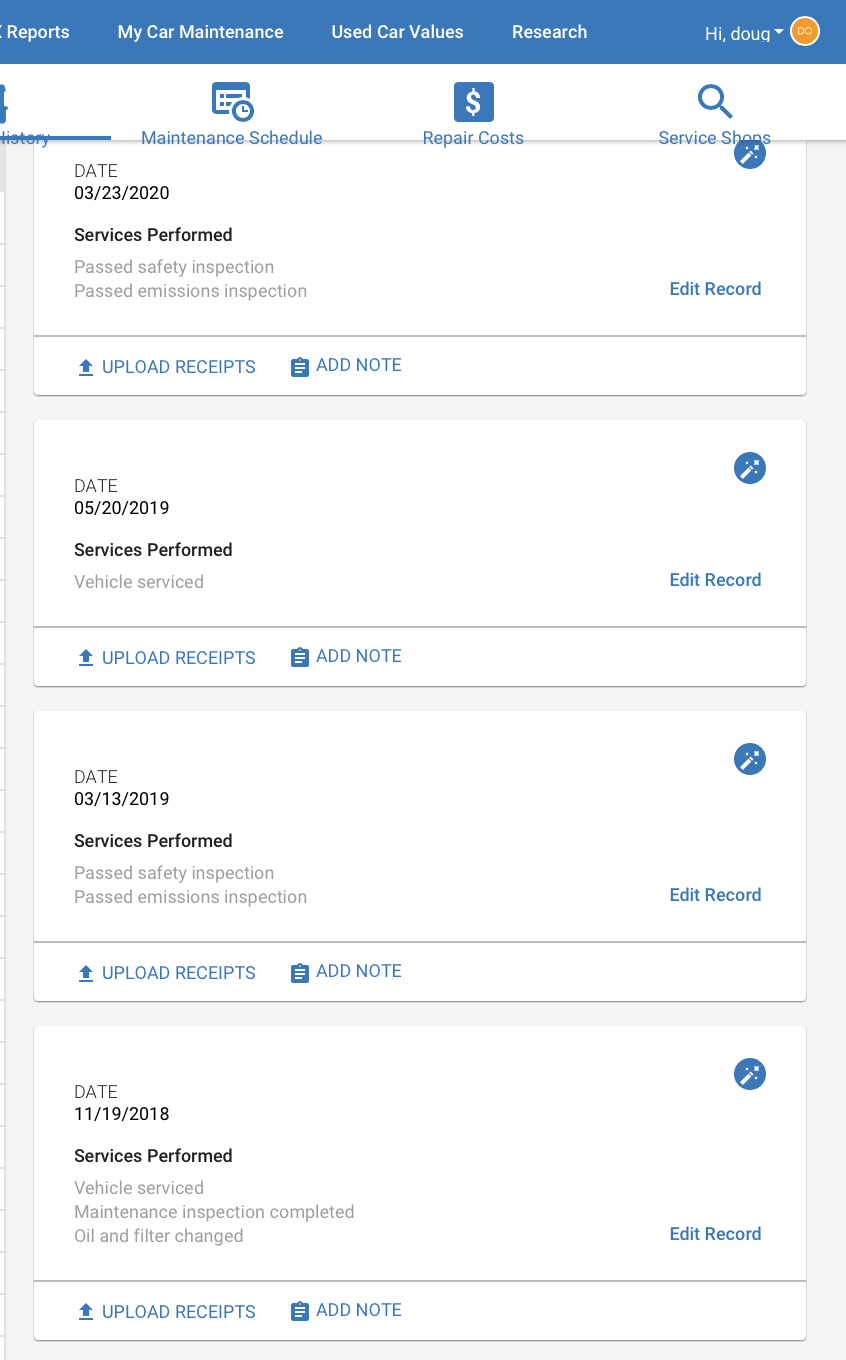
Task: Edit Record for 03/23/2020 entry
Action: [715, 289]
